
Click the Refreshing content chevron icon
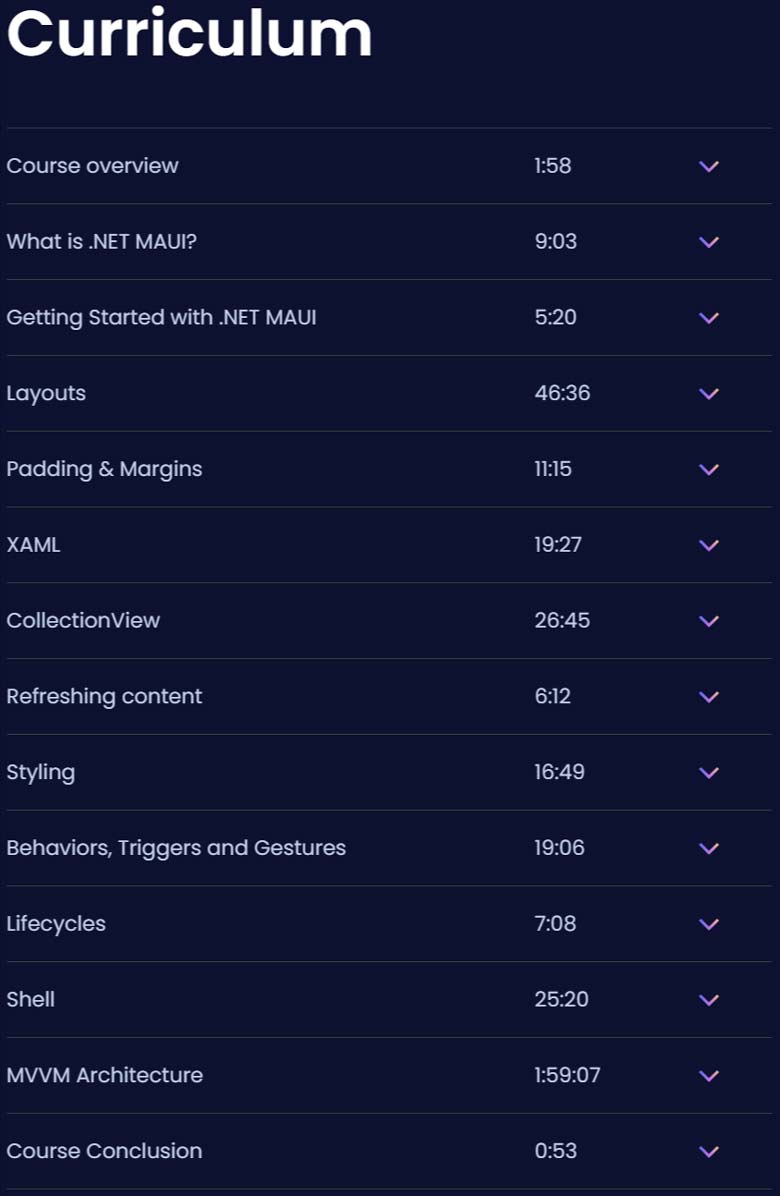709,696
